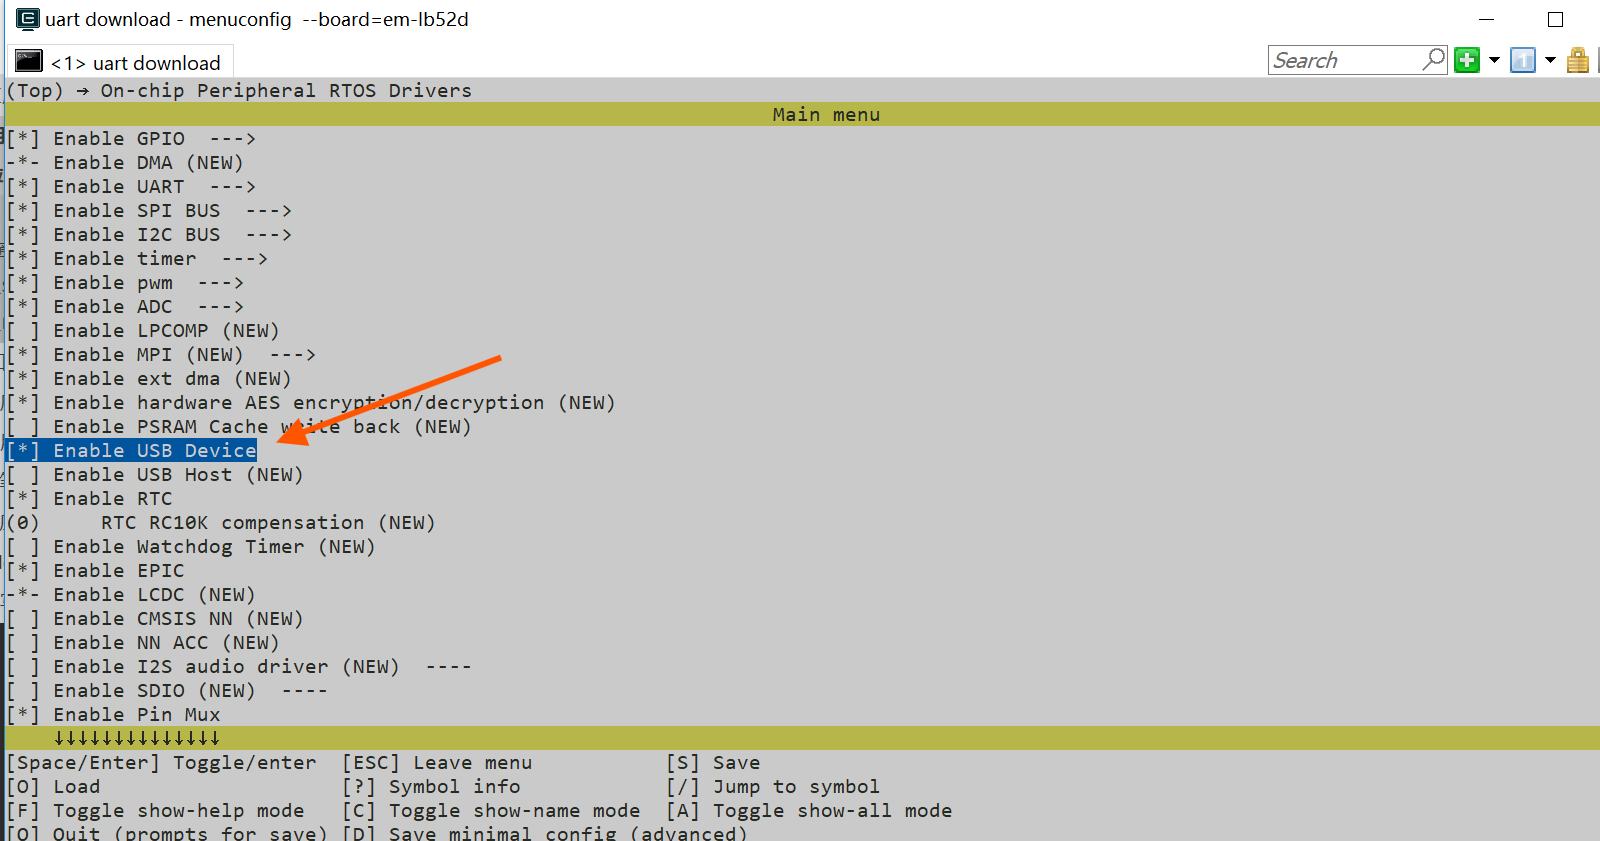Click the Enable Pin Mux entry

coord(136,715)
